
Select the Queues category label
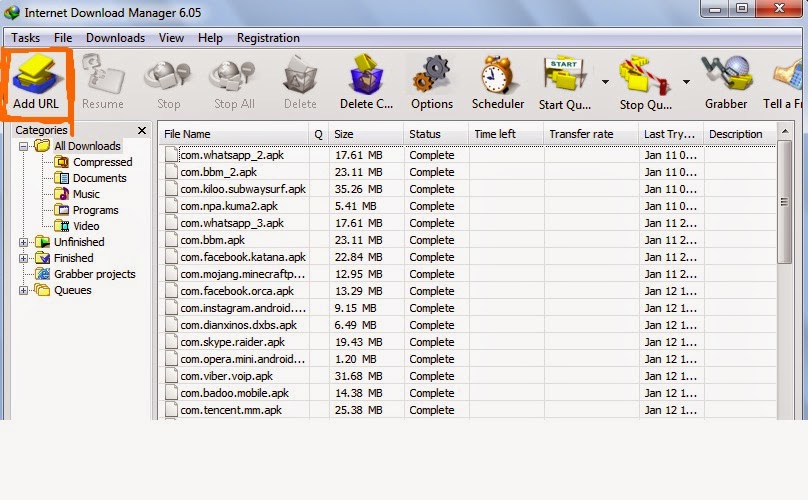click(x=73, y=290)
